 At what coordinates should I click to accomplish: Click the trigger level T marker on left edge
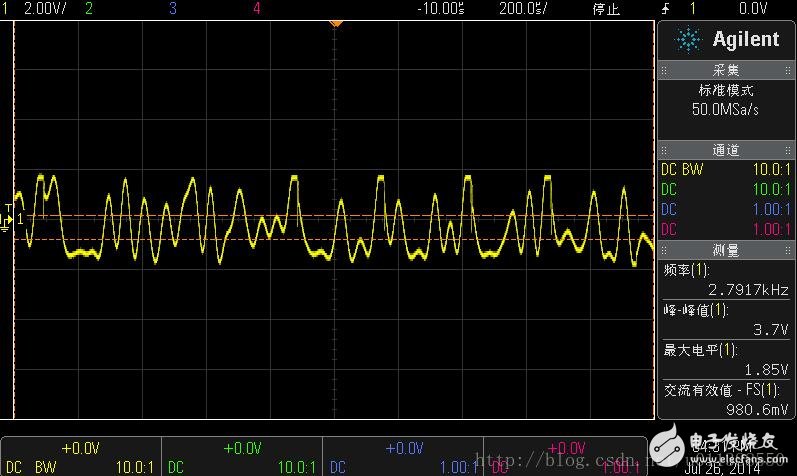pos(9,208)
